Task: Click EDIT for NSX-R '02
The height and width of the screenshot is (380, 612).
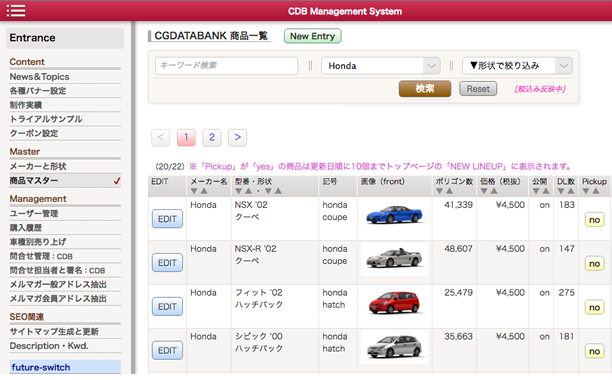Action: [167, 263]
